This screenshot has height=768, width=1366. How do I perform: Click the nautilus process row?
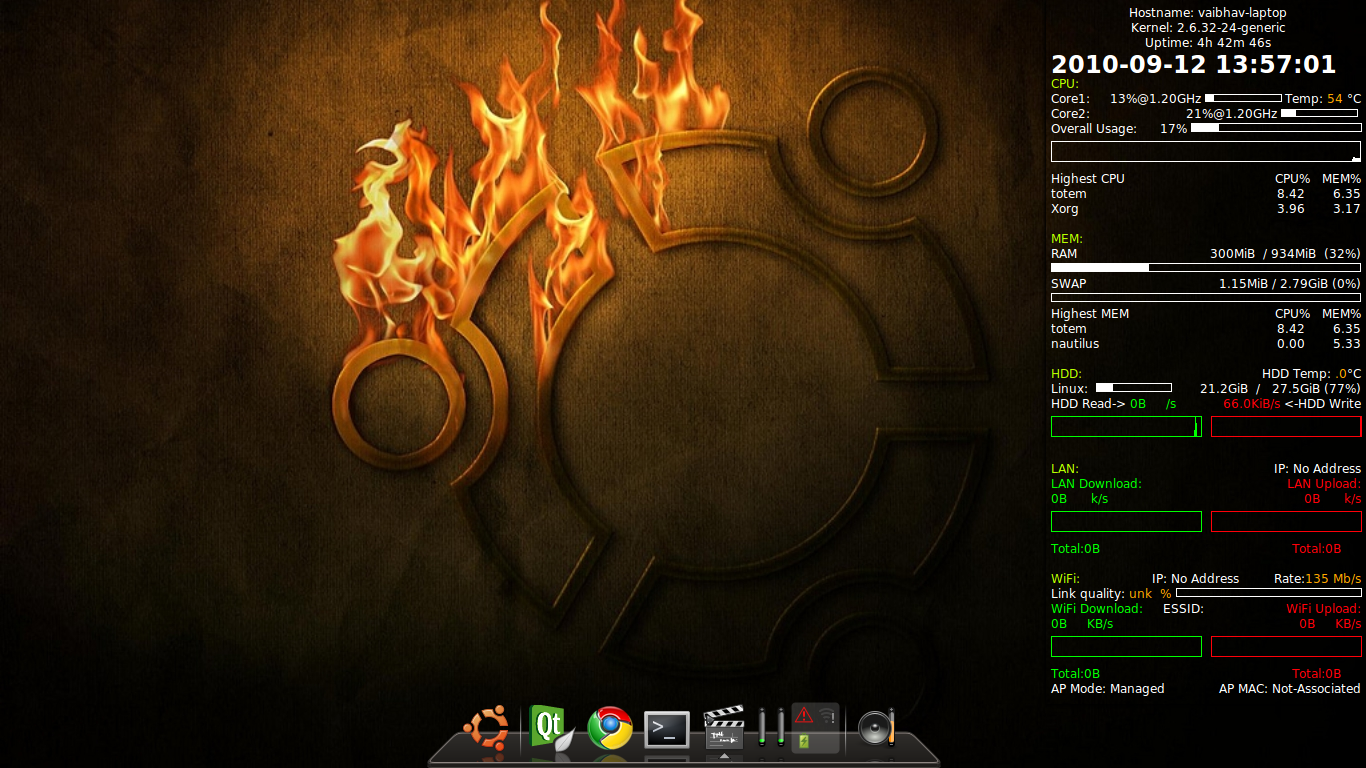1206,344
